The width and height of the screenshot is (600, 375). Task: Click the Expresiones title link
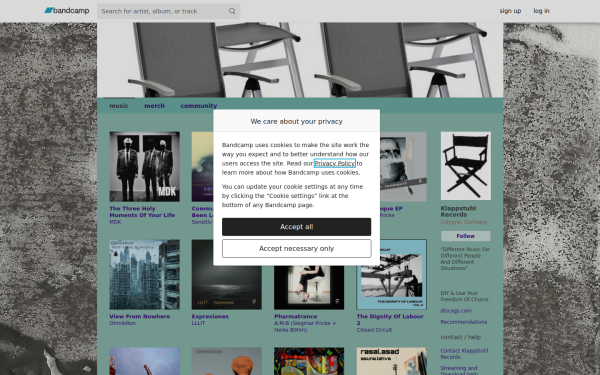tap(210, 316)
